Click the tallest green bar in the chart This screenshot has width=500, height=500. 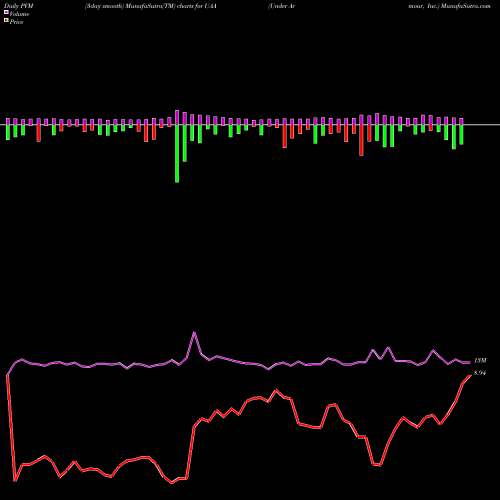coord(177,154)
